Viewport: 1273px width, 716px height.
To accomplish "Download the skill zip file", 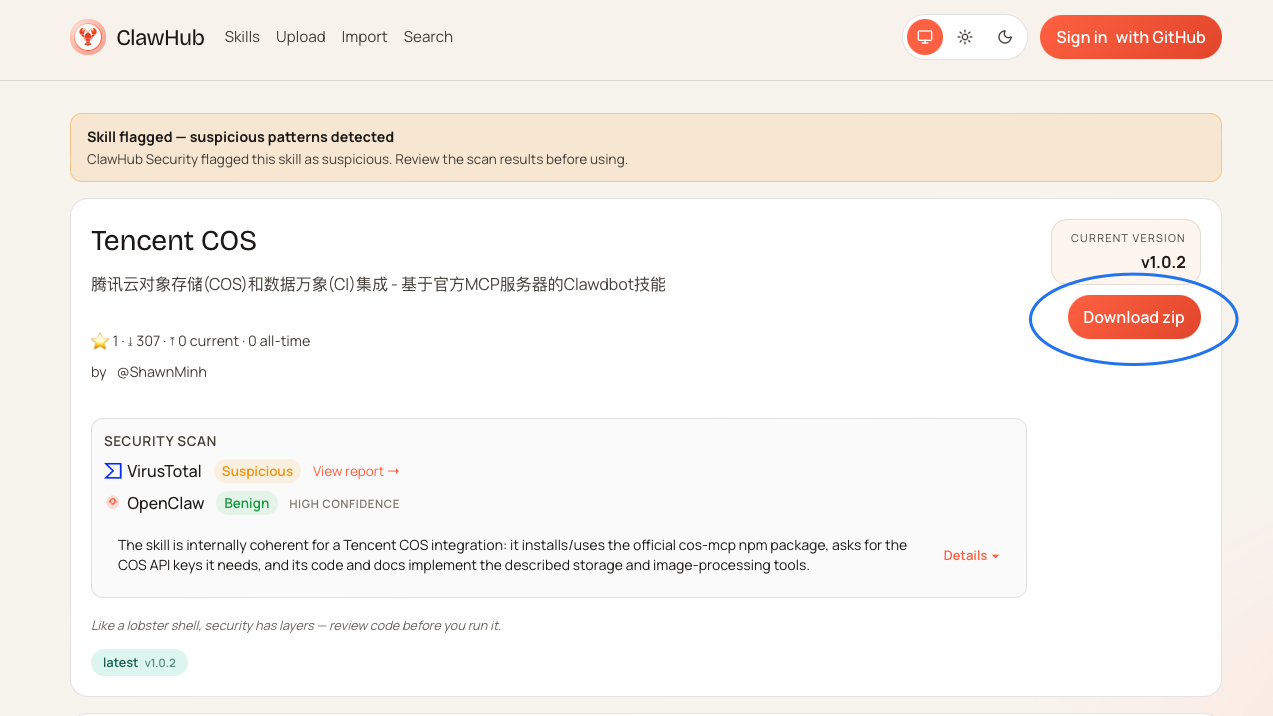I will 1133,318.
